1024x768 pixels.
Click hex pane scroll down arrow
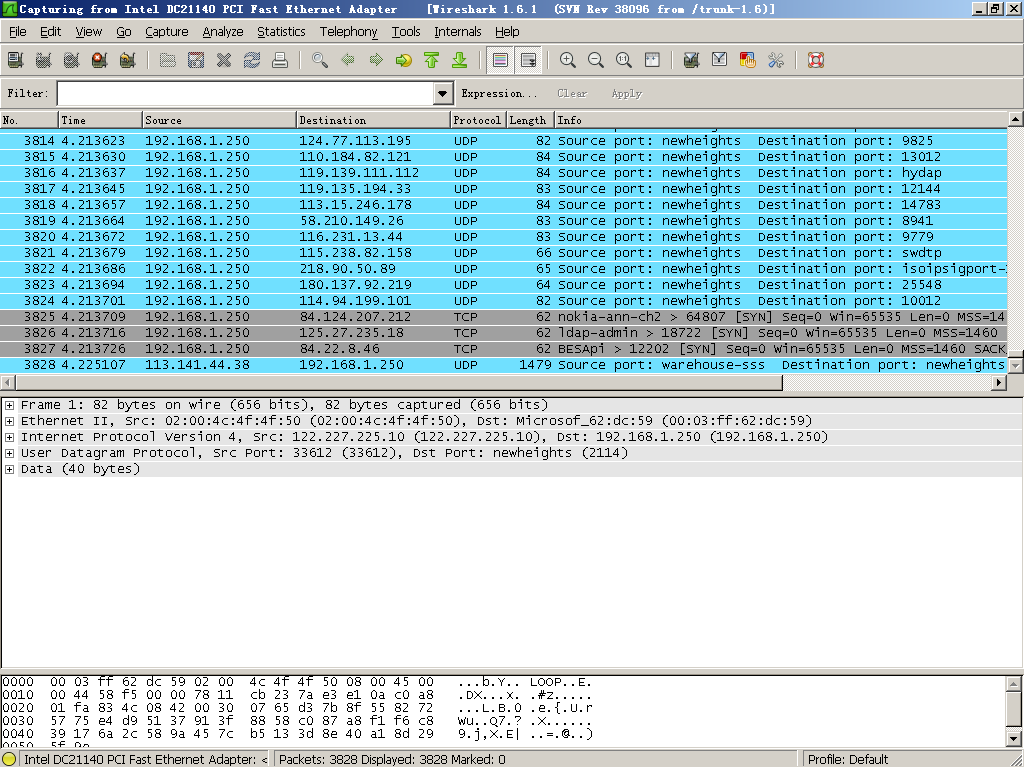[1014, 739]
